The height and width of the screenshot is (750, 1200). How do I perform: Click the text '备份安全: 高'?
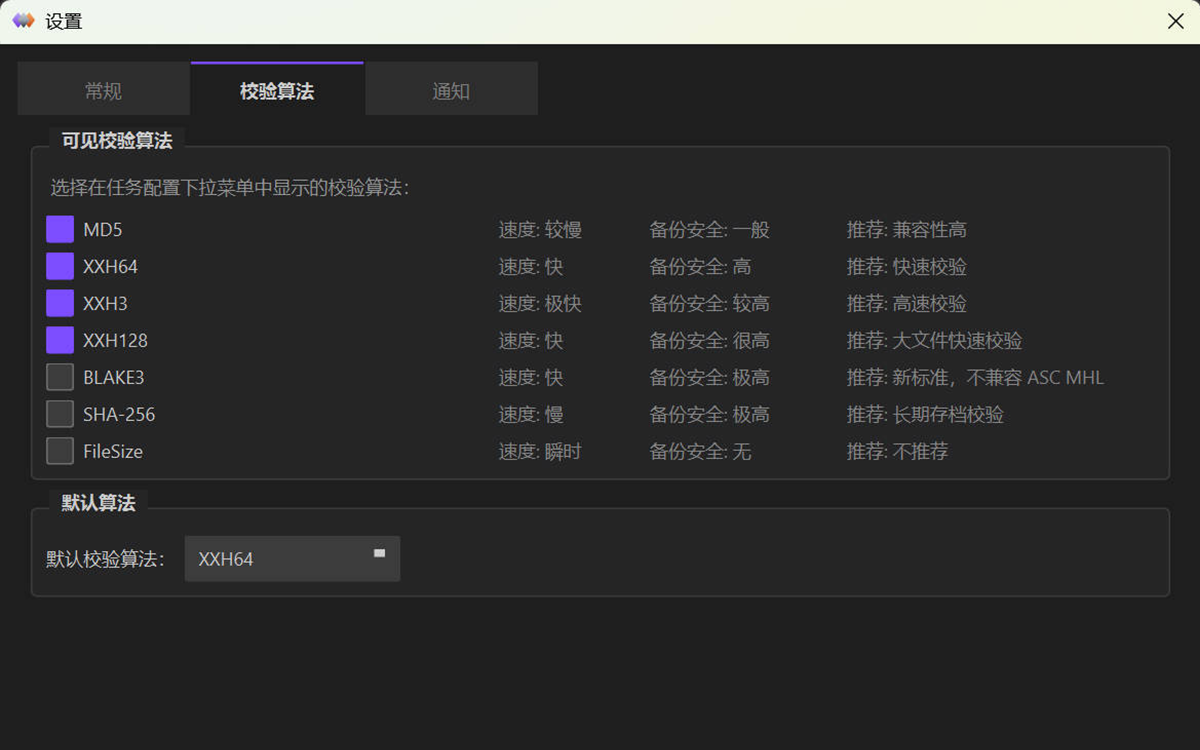pyautogui.click(x=701, y=267)
